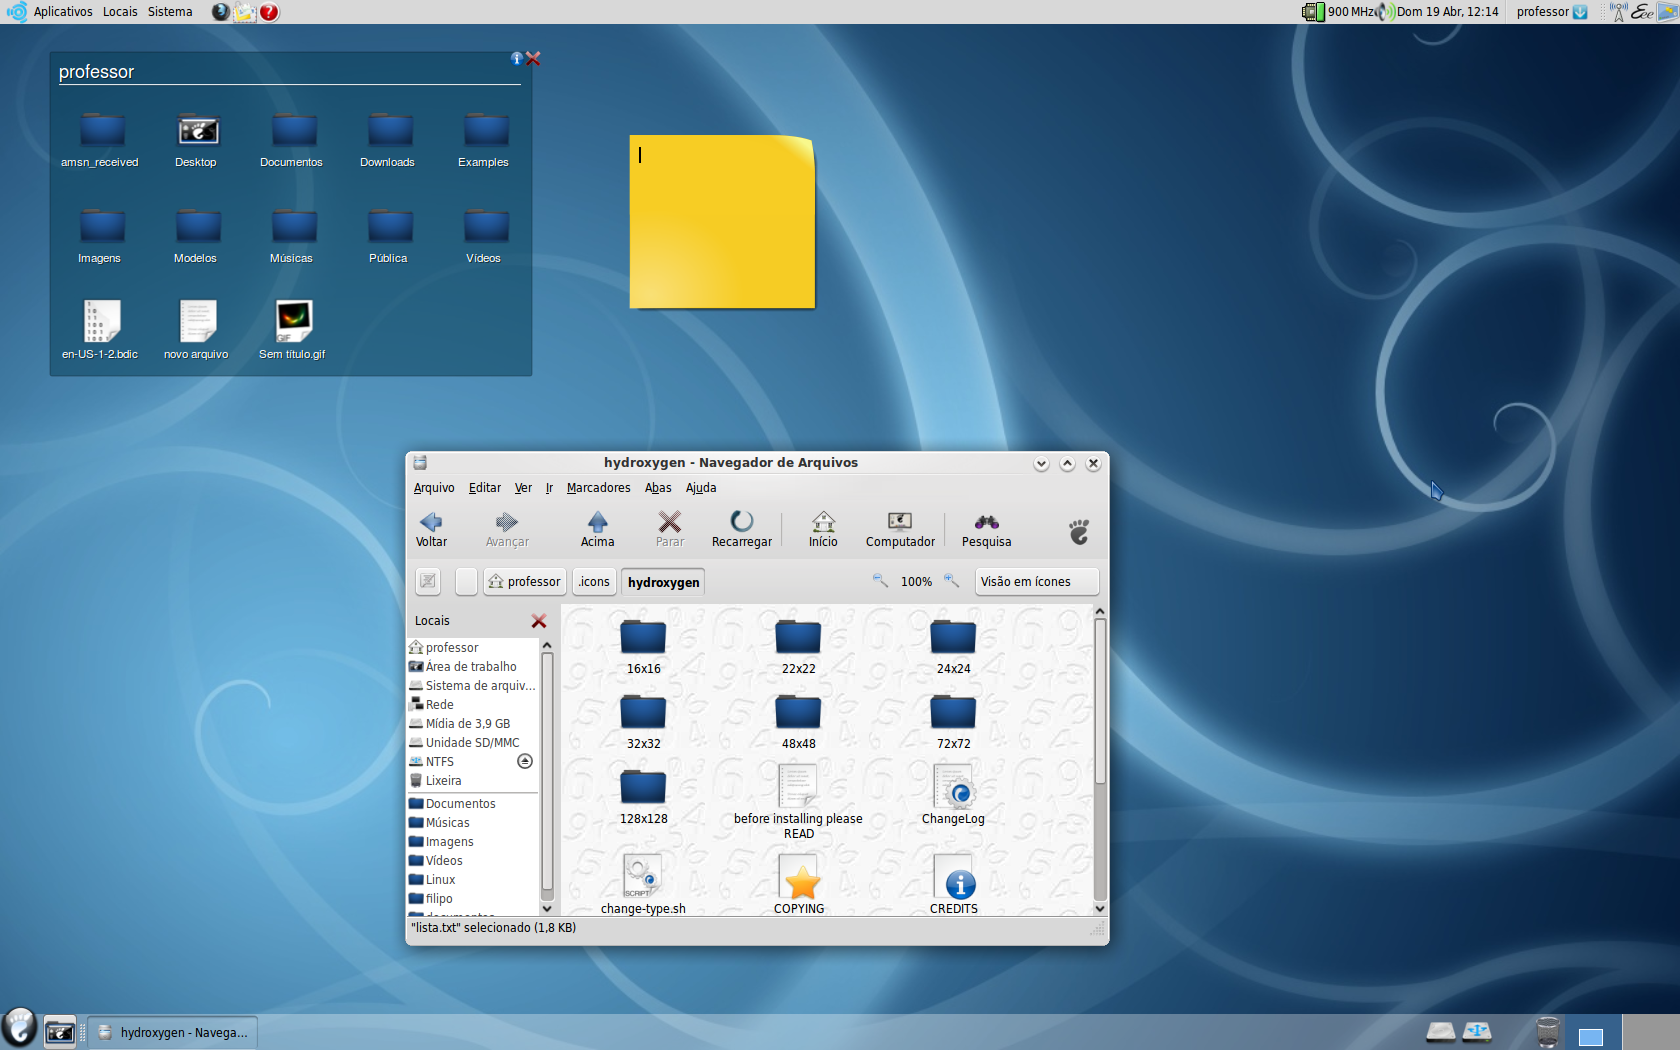Viewport: 1680px width, 1050px height.
Task: Select 'before installing please READ' file
Action: 798,802
